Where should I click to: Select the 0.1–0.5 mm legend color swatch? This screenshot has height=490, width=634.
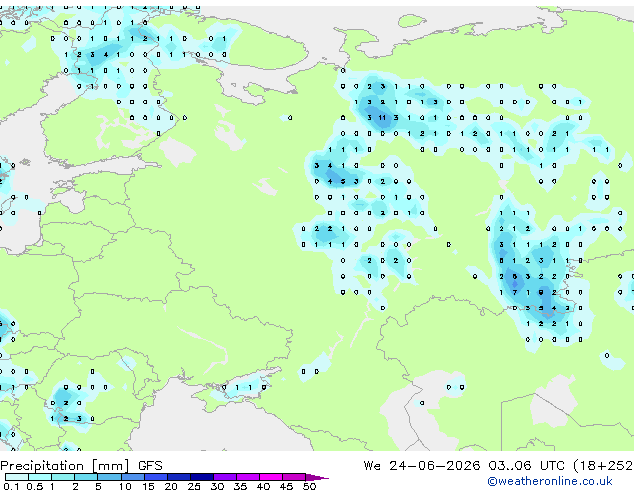17,477
